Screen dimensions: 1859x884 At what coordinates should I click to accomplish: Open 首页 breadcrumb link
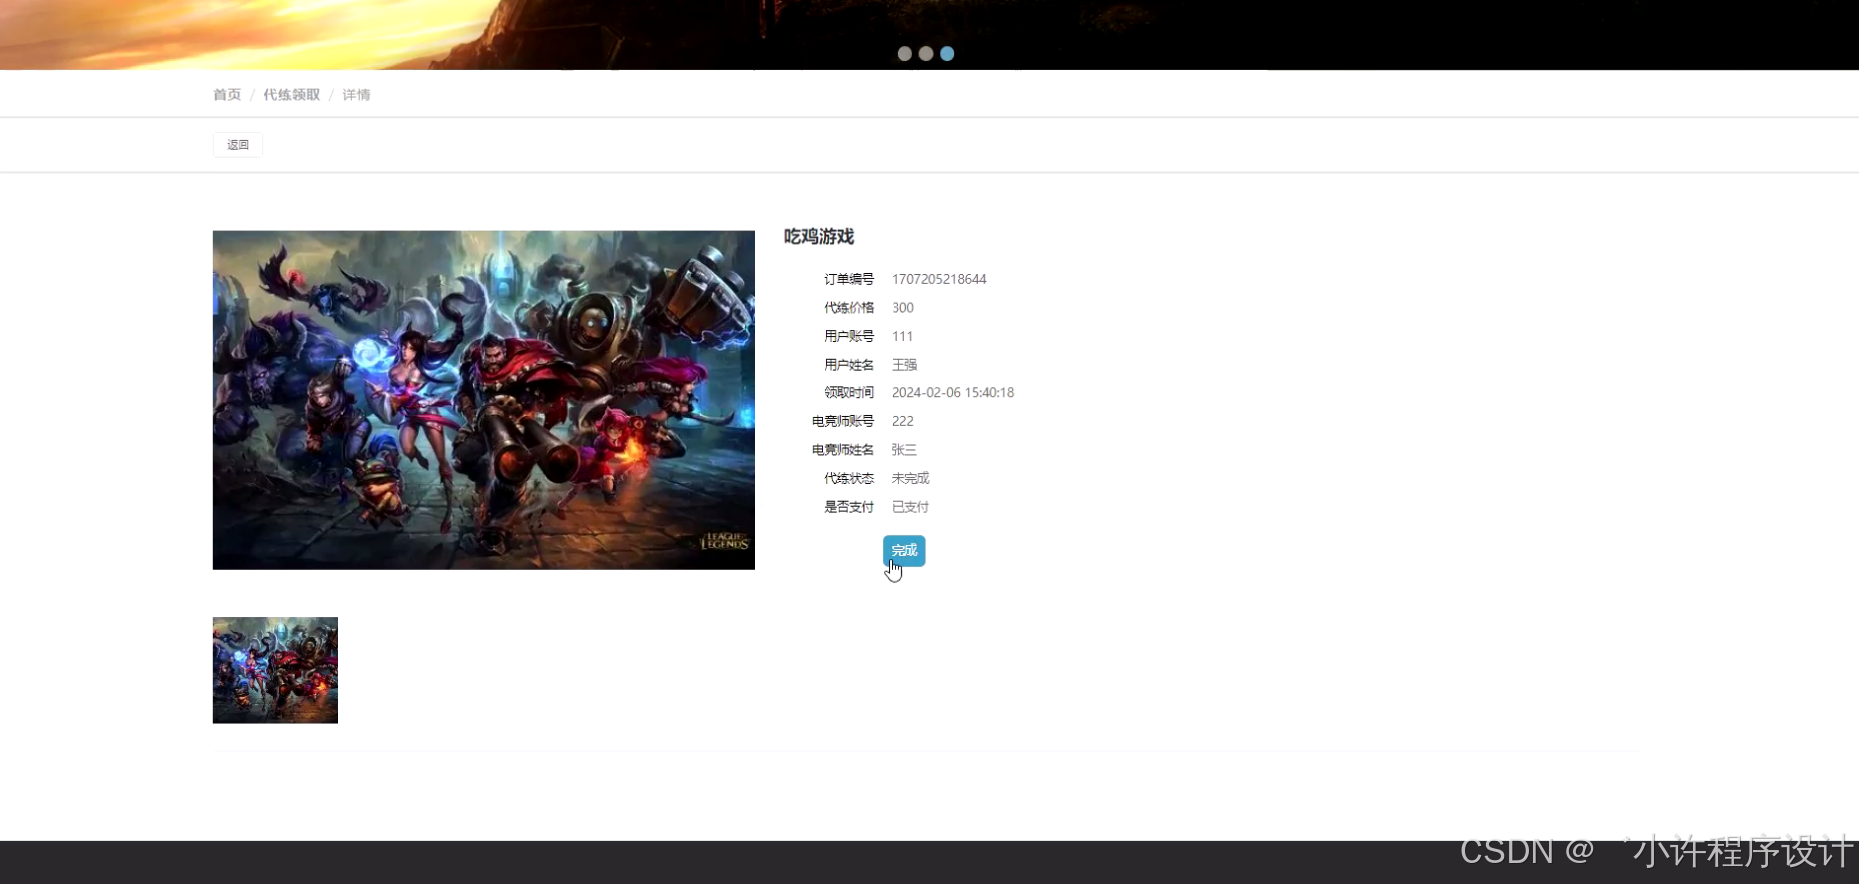[227, 95]
